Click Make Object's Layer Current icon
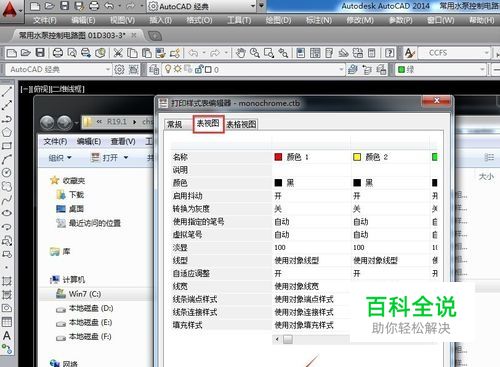 click(x=353, y=70)
